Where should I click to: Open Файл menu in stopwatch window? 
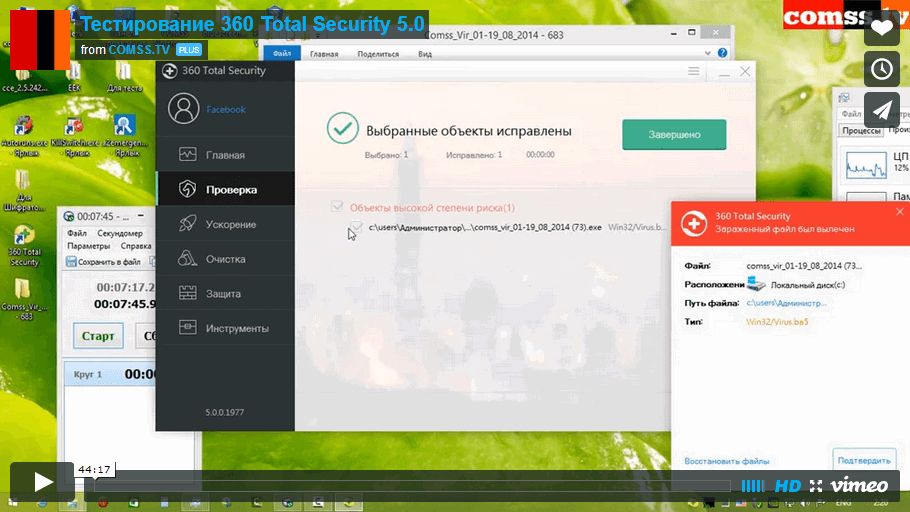click(x=77, y=233)
